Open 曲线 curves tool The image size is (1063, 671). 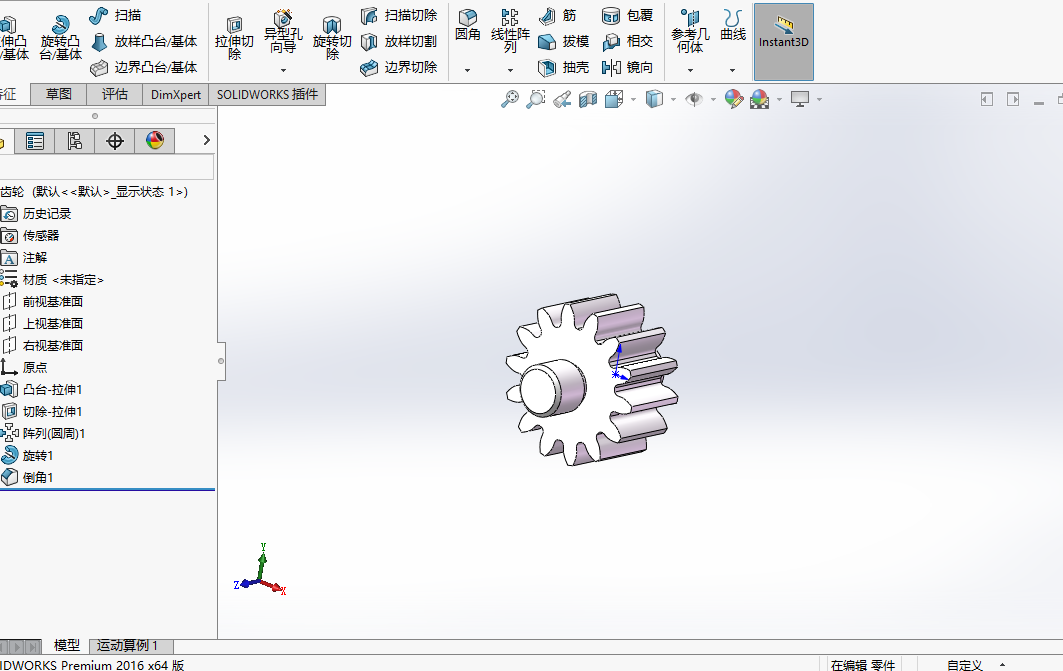coord(732,26)
